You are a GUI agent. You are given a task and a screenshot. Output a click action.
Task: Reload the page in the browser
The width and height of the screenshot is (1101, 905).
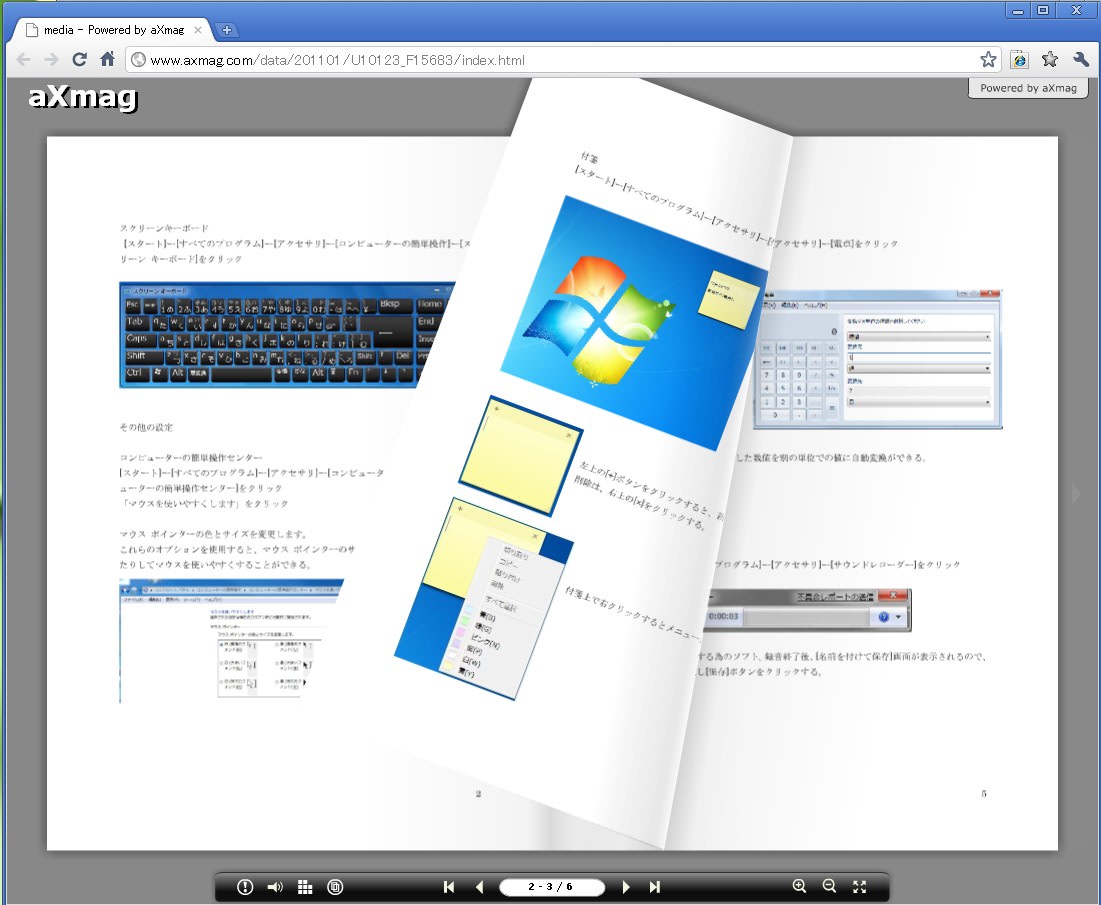(79, 60)
